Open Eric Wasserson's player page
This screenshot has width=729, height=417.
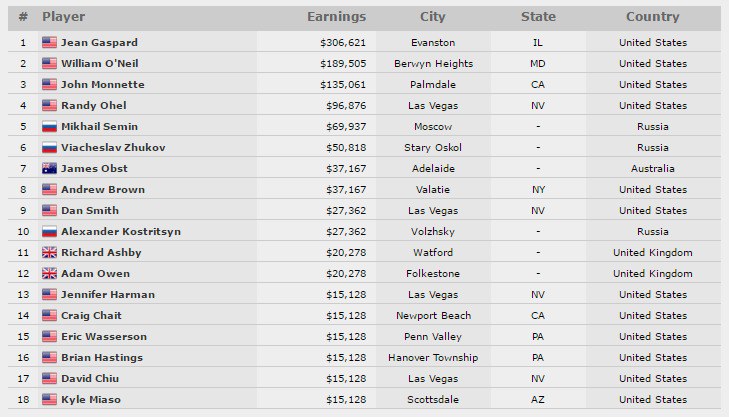tap(105, 337)
